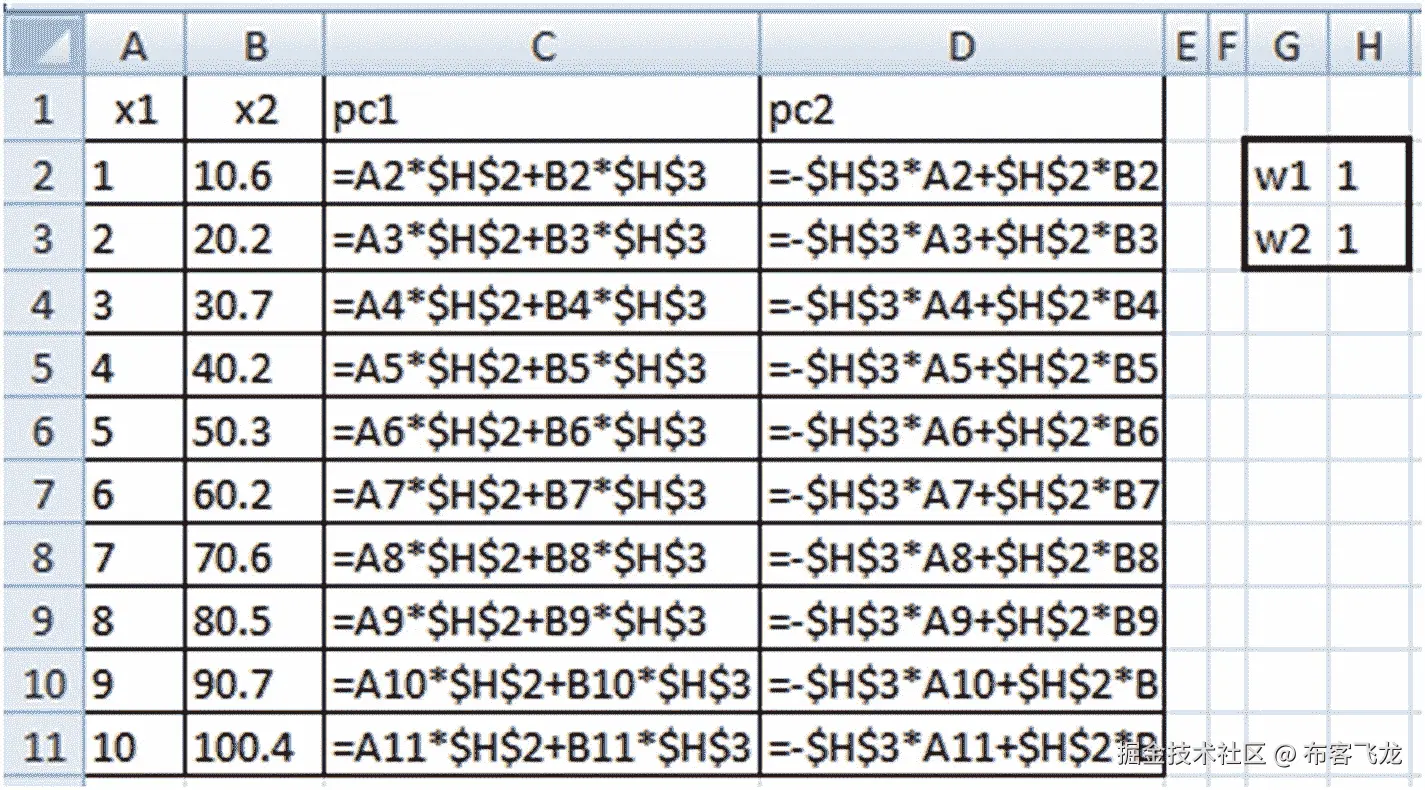Screen dimensions: 1425x790
Task: Select row 11 header
Action: coord(44,748)
